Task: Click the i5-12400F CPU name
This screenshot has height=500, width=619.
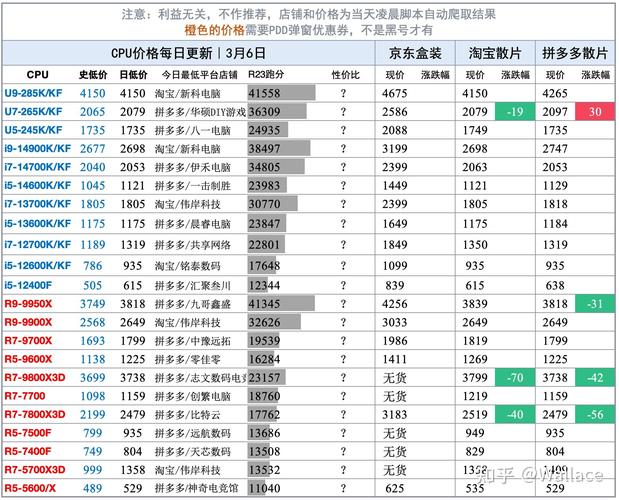Action: click(x=28, y=285)
